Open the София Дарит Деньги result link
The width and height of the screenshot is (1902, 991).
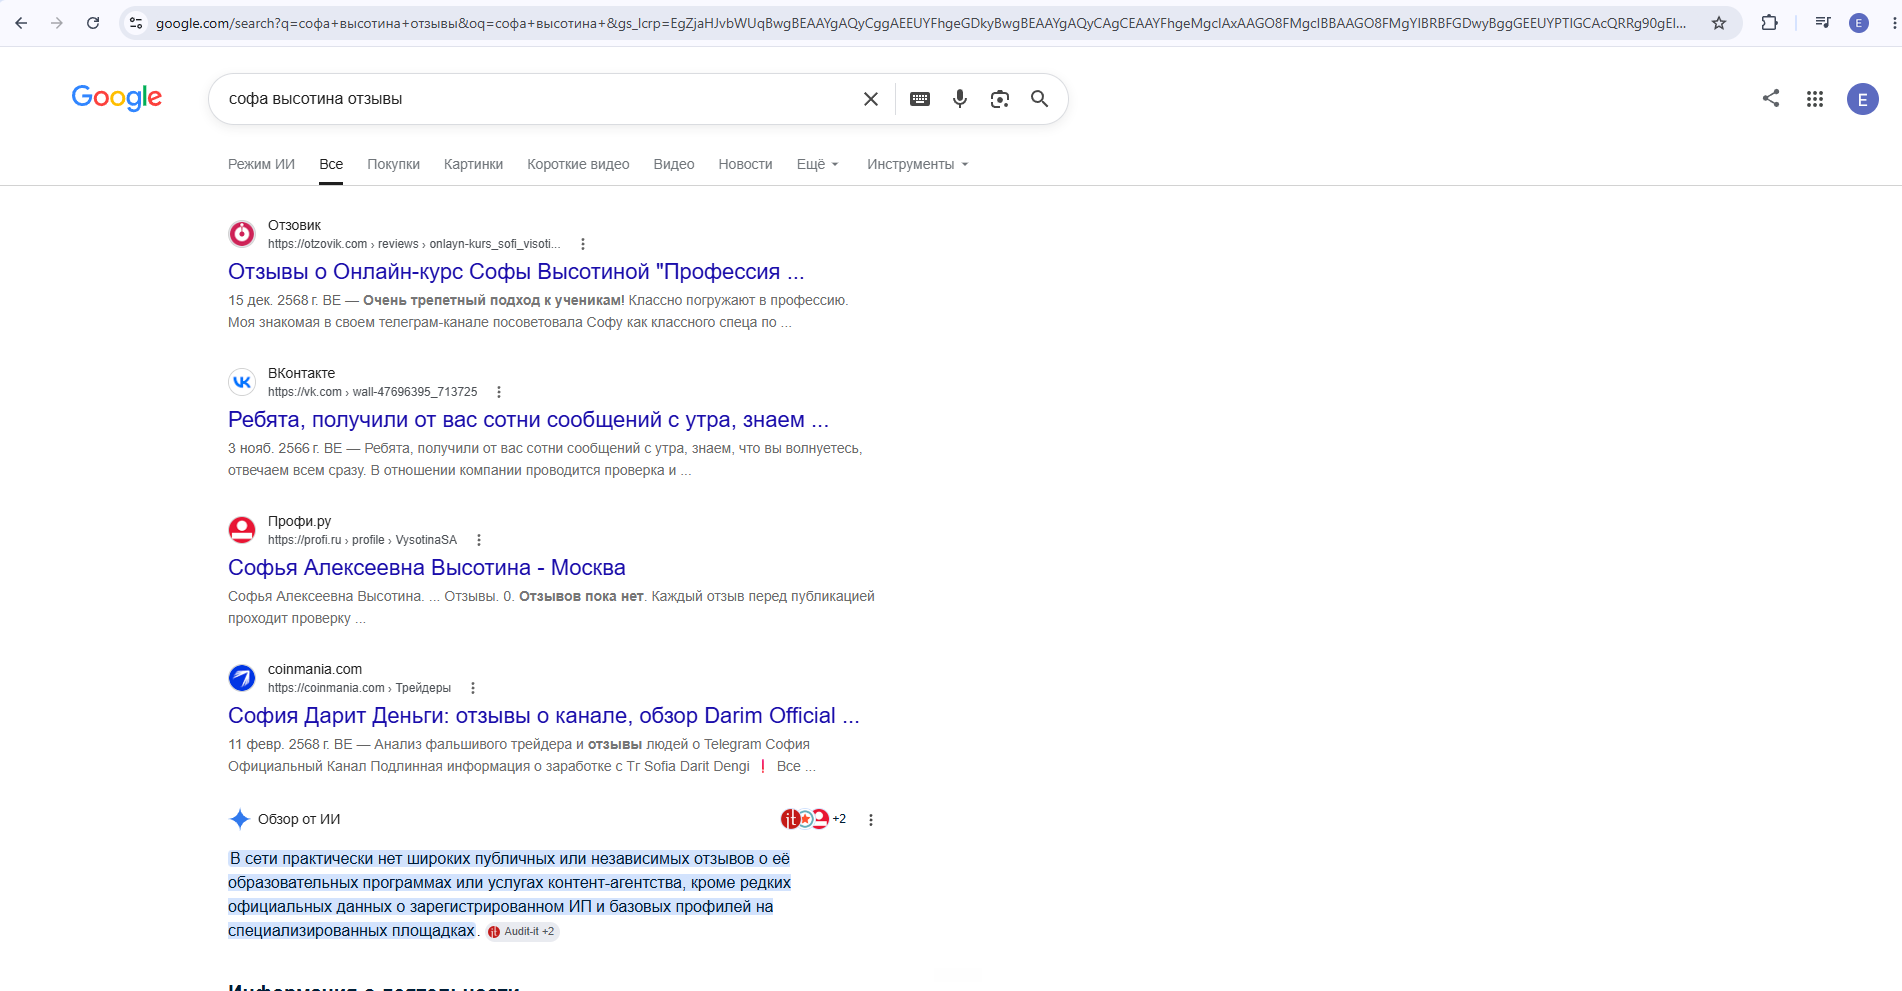point(544,716)
